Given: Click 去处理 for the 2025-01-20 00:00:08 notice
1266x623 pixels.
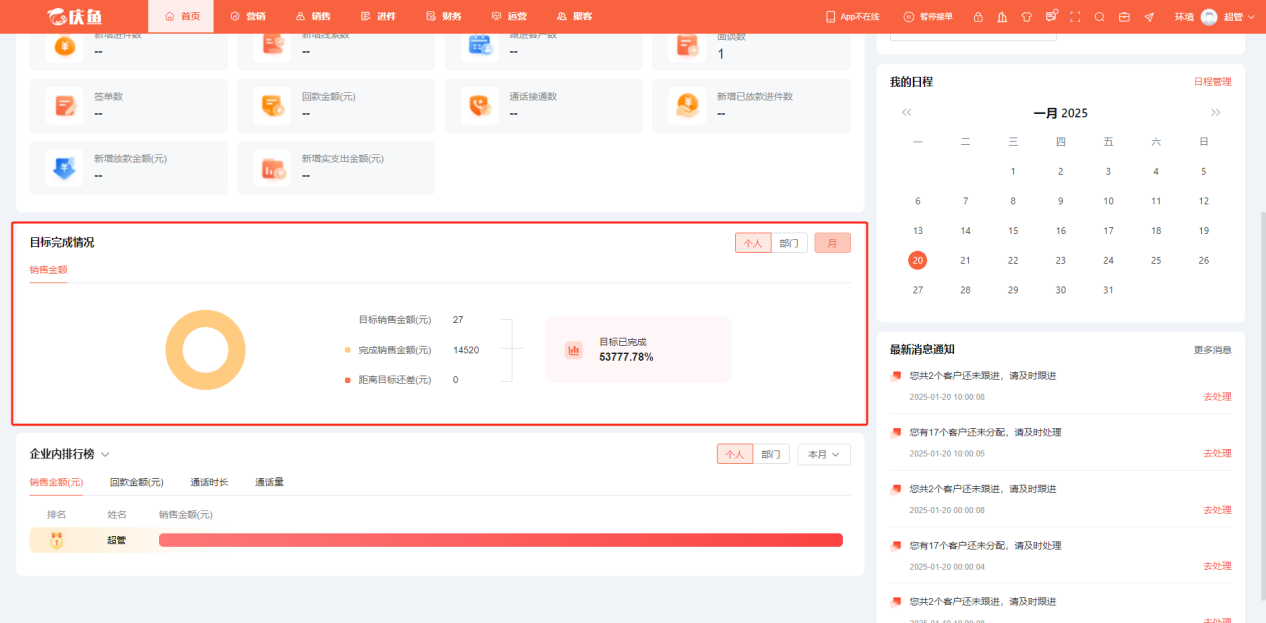Looking at the screenshot, I should [x=1217, y=510].
